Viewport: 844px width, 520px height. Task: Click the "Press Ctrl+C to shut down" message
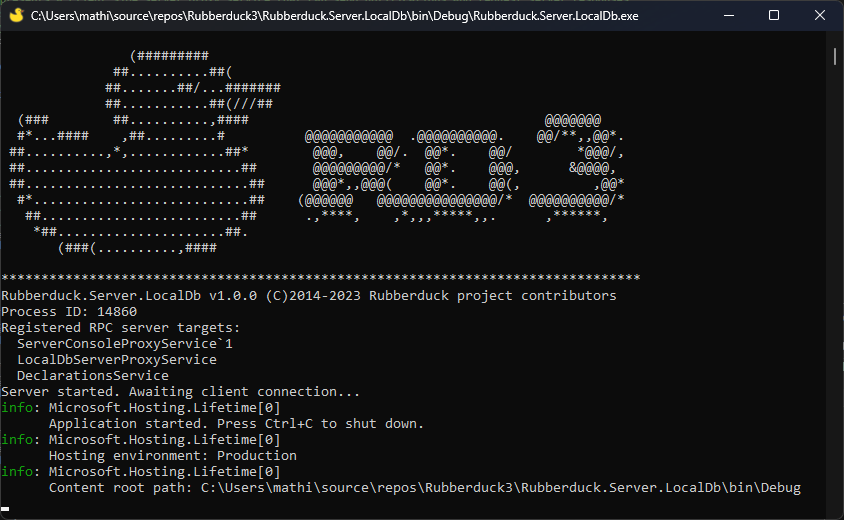[x=300, y=423]
